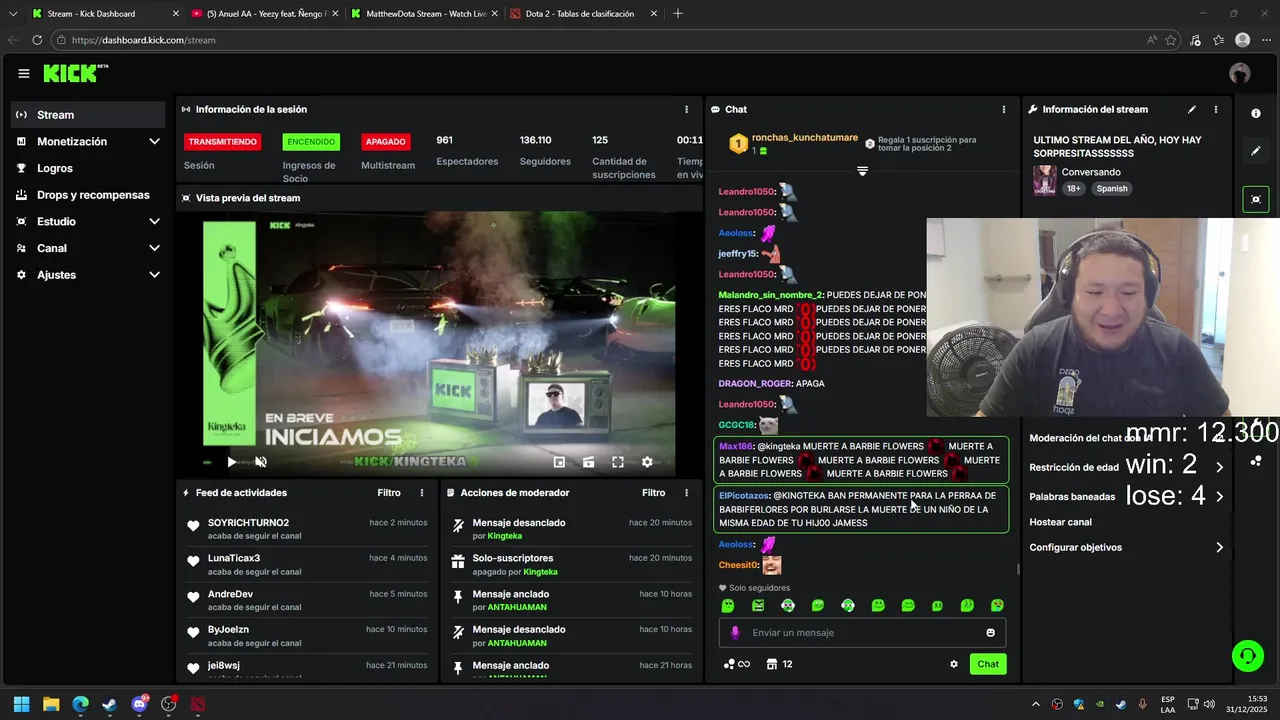Click the microphone icon in chat input

tap(735, 632)
